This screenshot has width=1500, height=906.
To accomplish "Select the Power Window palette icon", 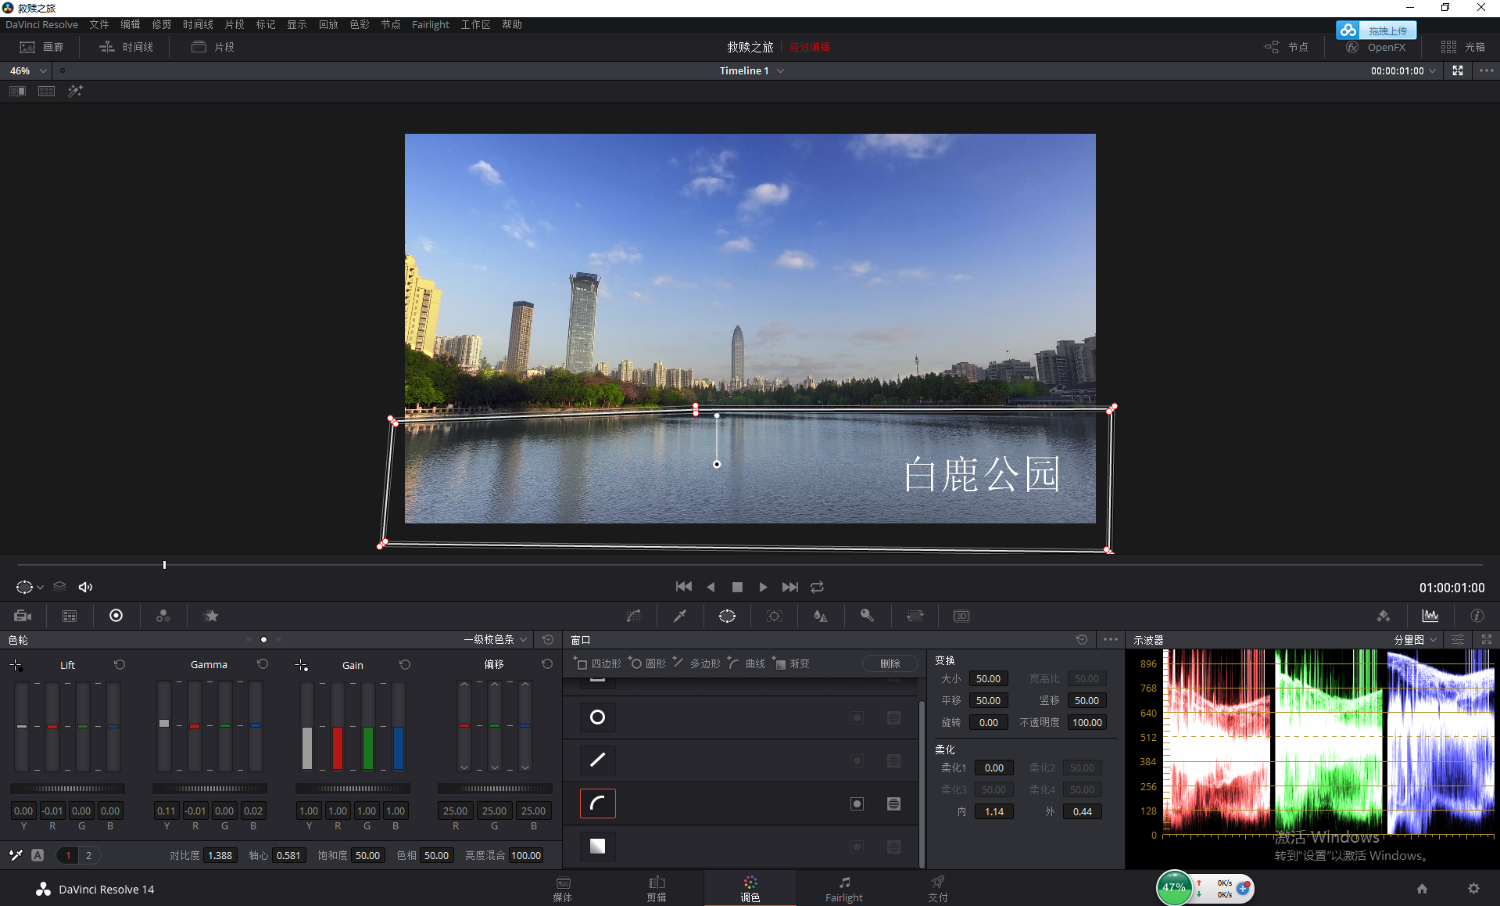I will [727, 616].
